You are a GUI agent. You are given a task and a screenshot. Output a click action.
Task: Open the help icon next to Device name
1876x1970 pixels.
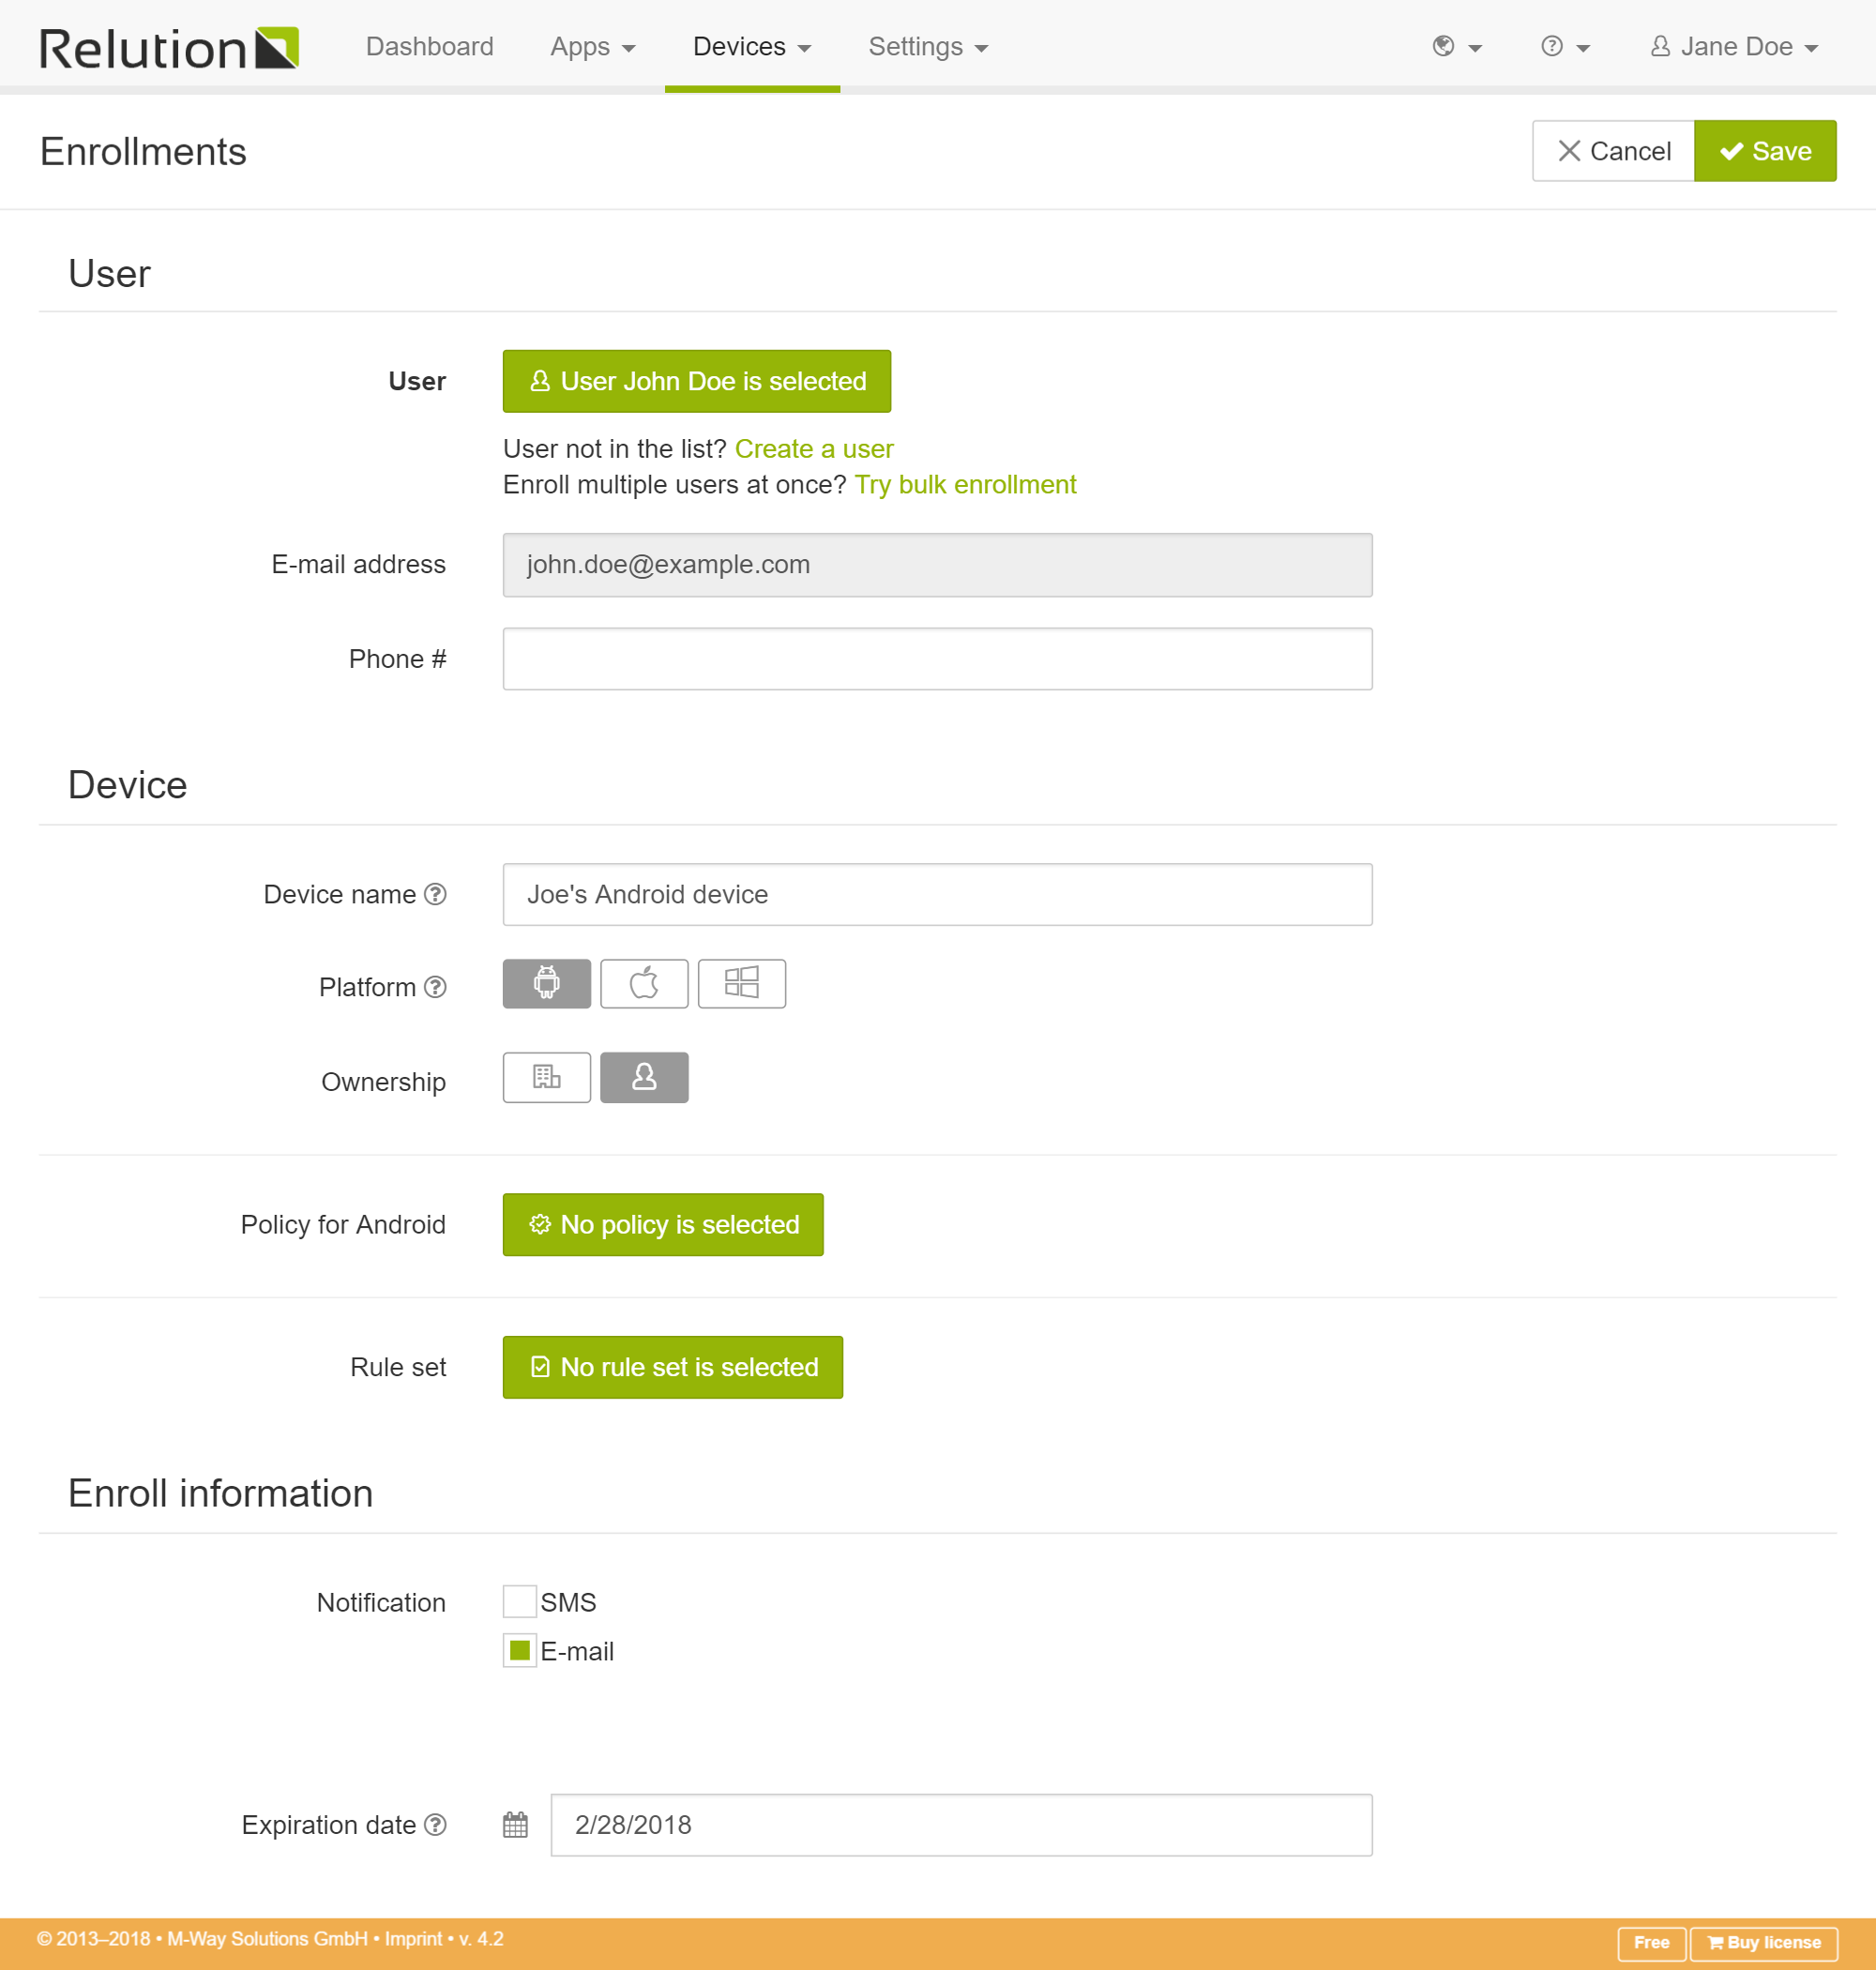pos(435,894)
